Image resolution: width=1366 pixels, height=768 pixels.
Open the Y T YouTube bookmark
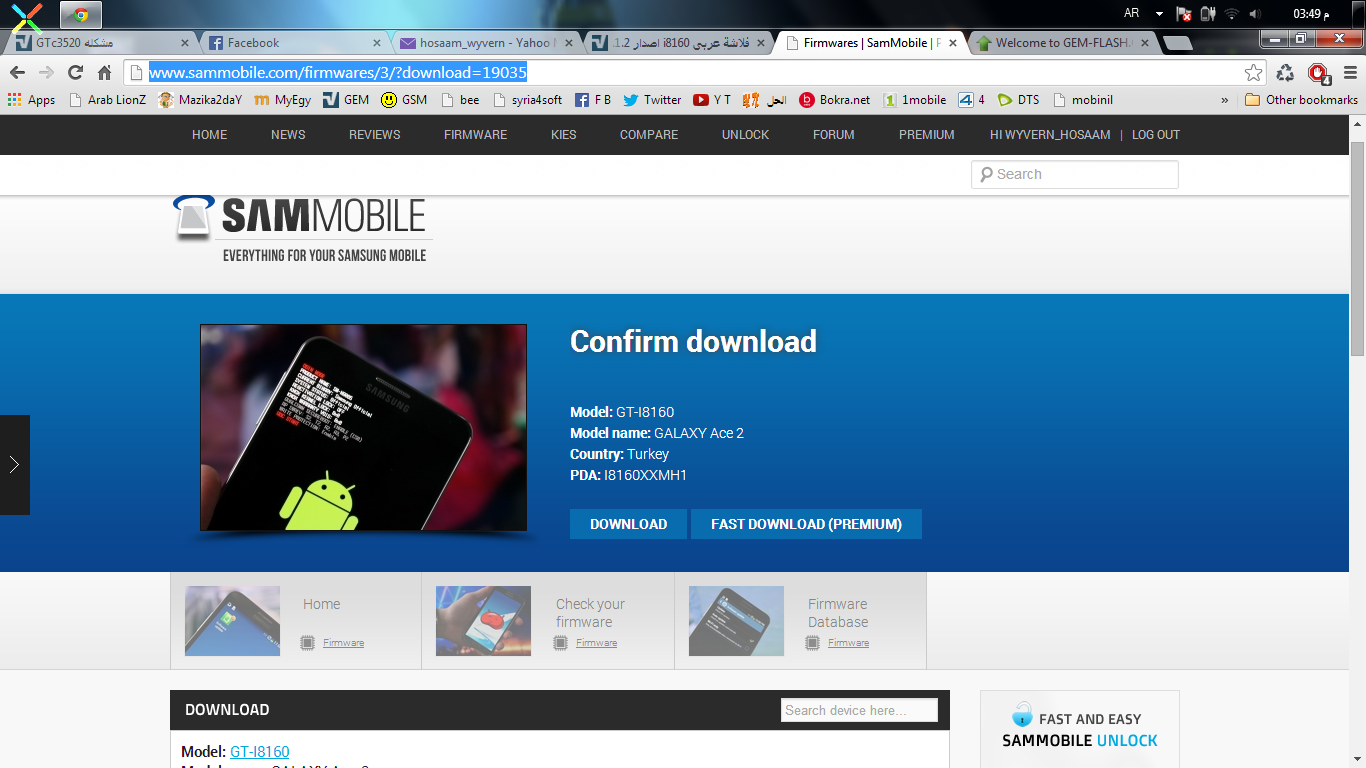[x=712, y=100]
